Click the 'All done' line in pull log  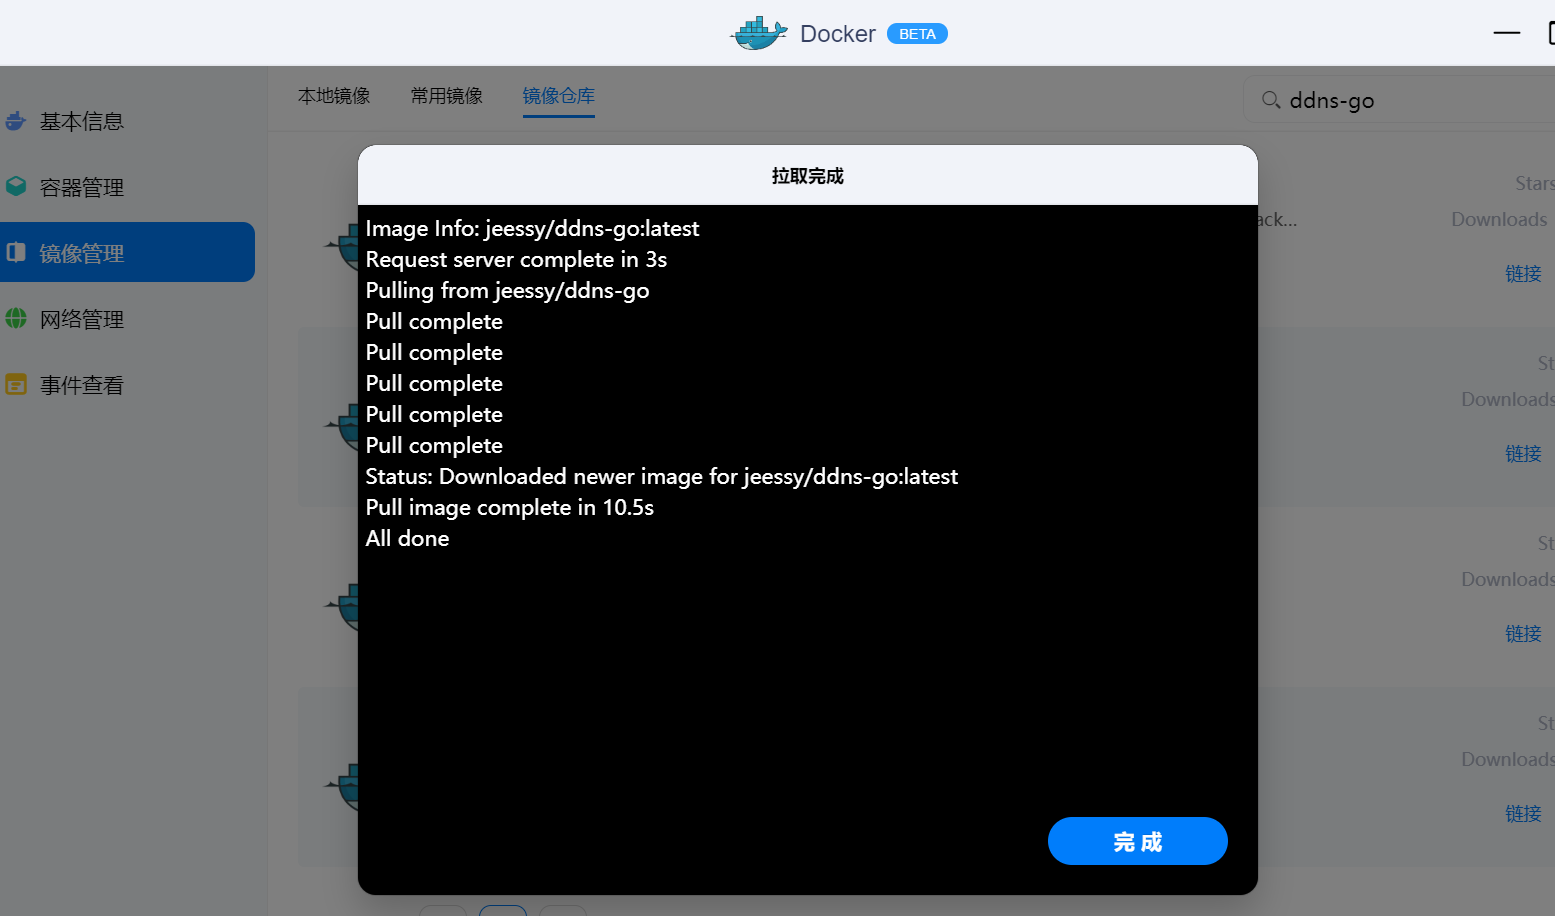[407, 539]
